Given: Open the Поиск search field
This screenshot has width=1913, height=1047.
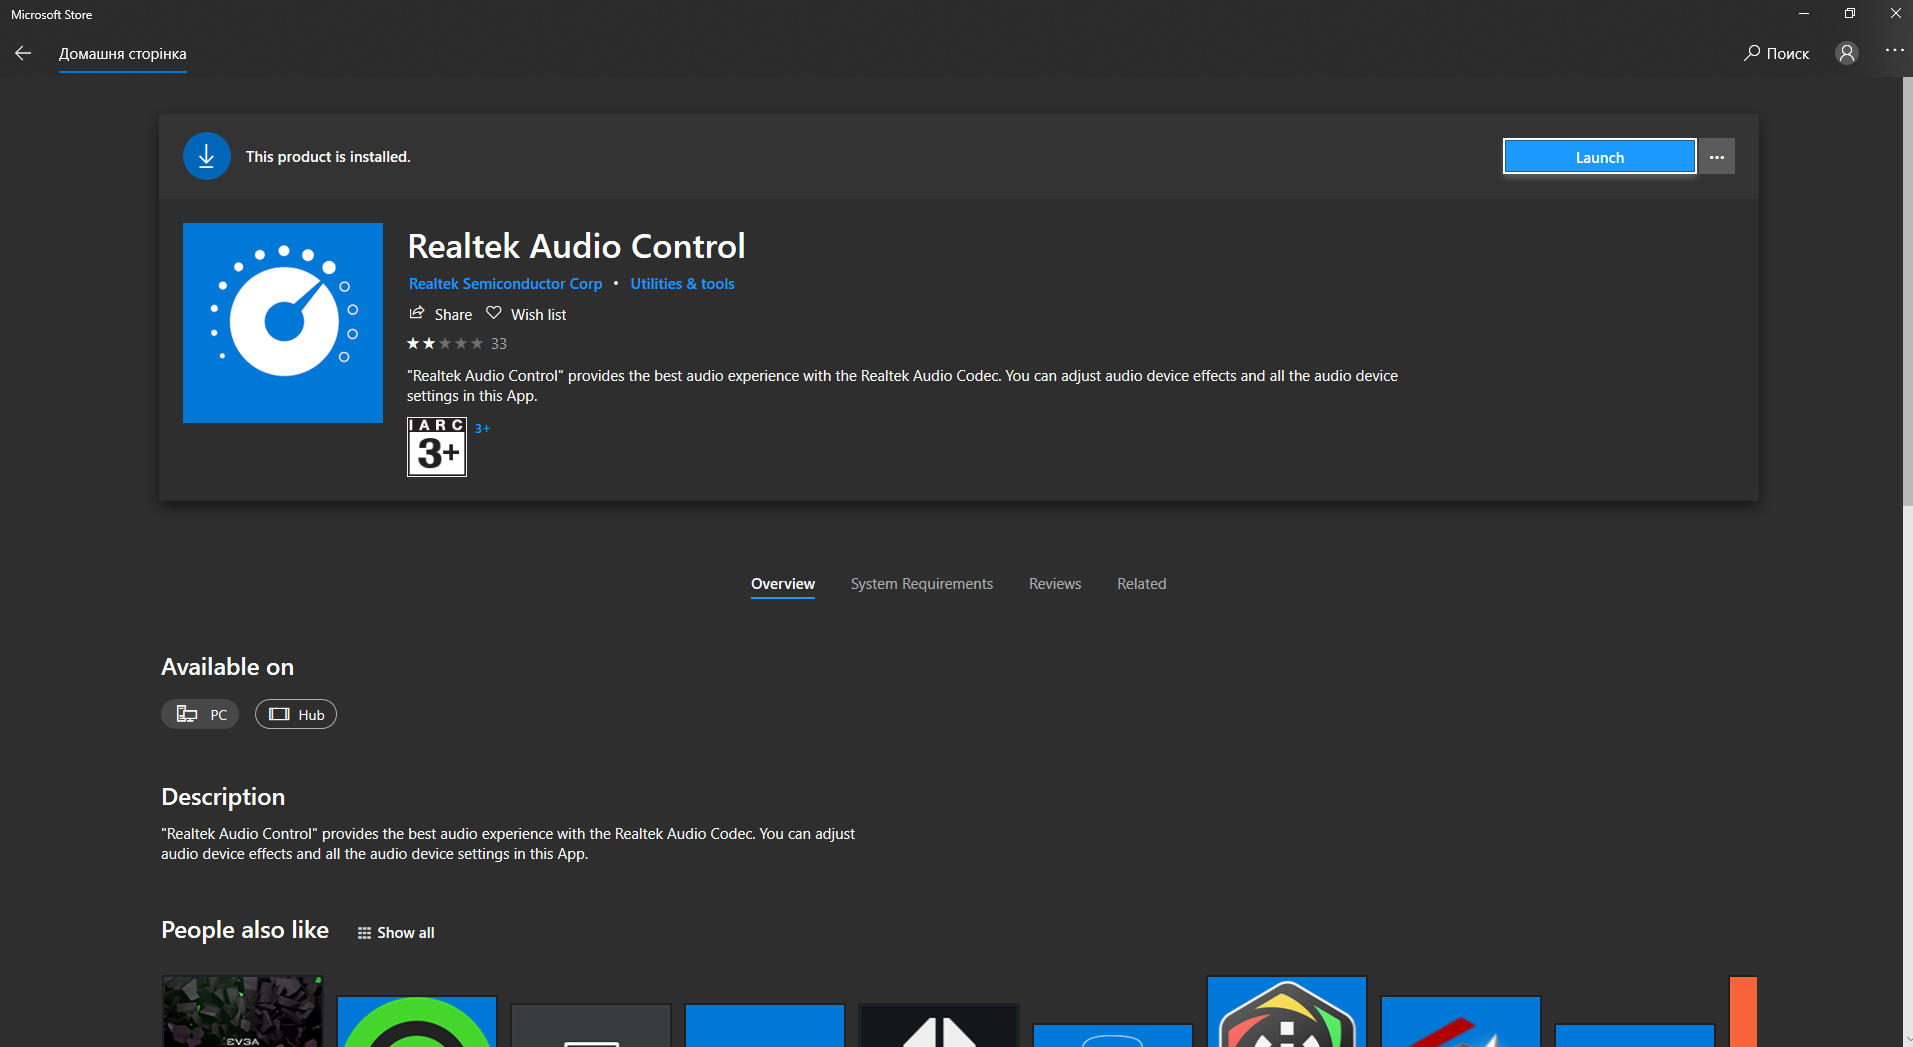Looking at the screenshot, I should pyautogui.click(x=1776, y=53).
